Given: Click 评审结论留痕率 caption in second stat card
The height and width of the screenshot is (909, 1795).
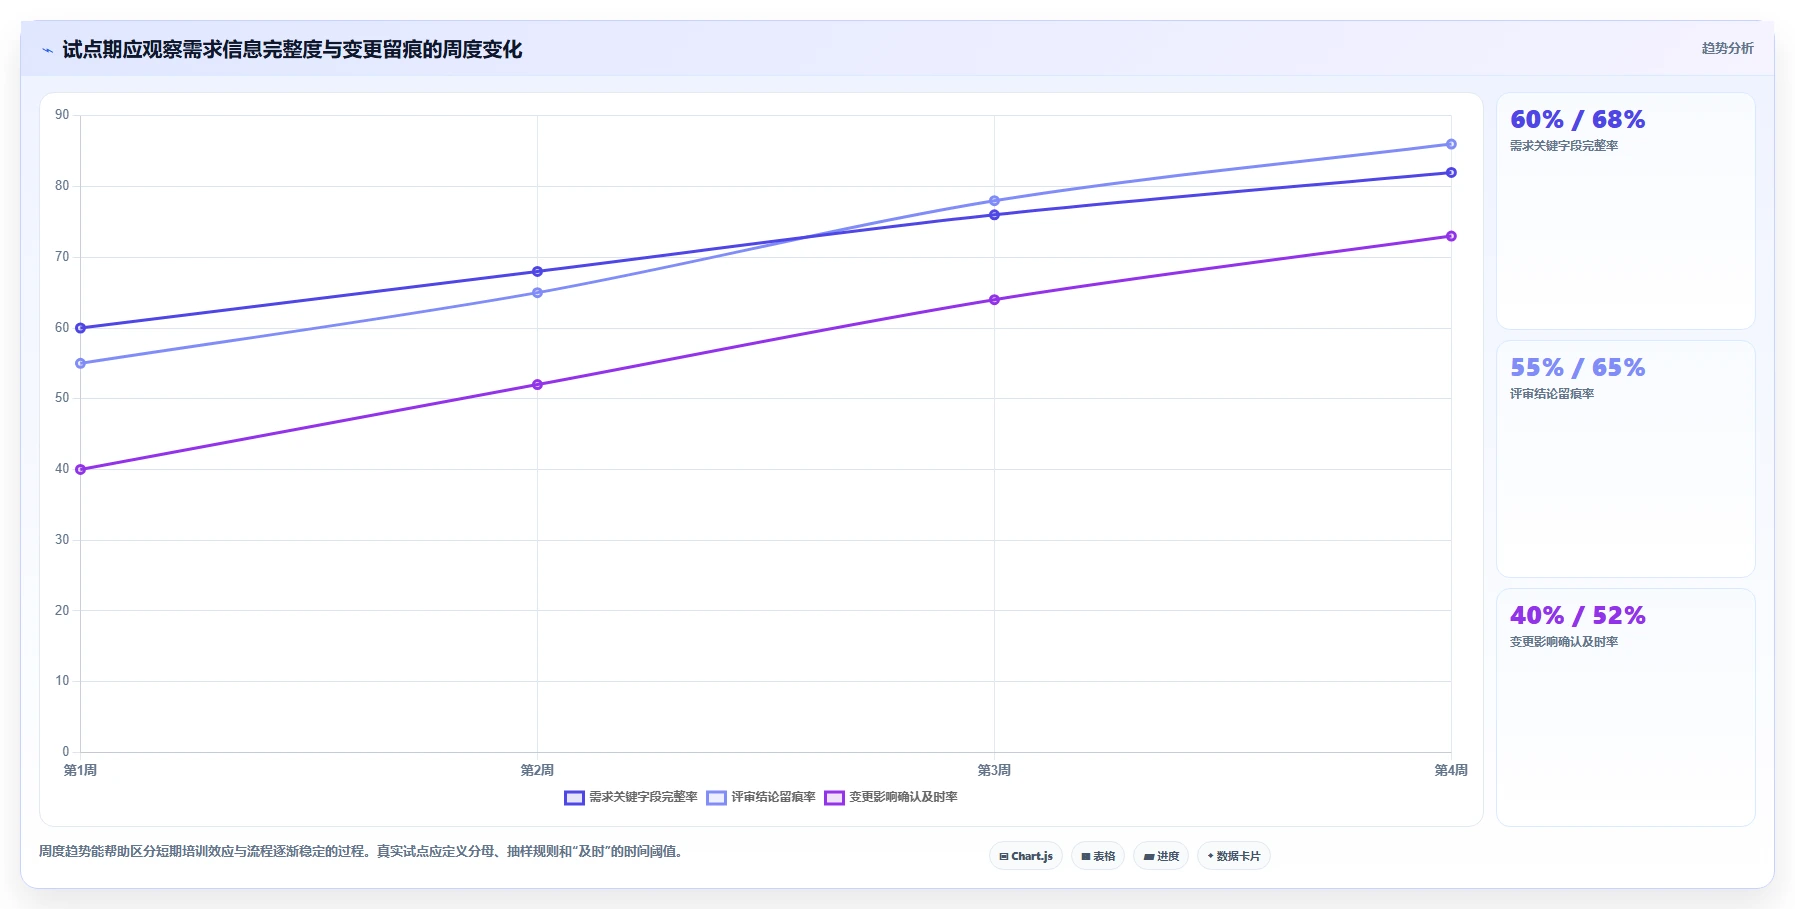Looking at the screenshot, I should pyautogui.click(x=1552, y=394).
